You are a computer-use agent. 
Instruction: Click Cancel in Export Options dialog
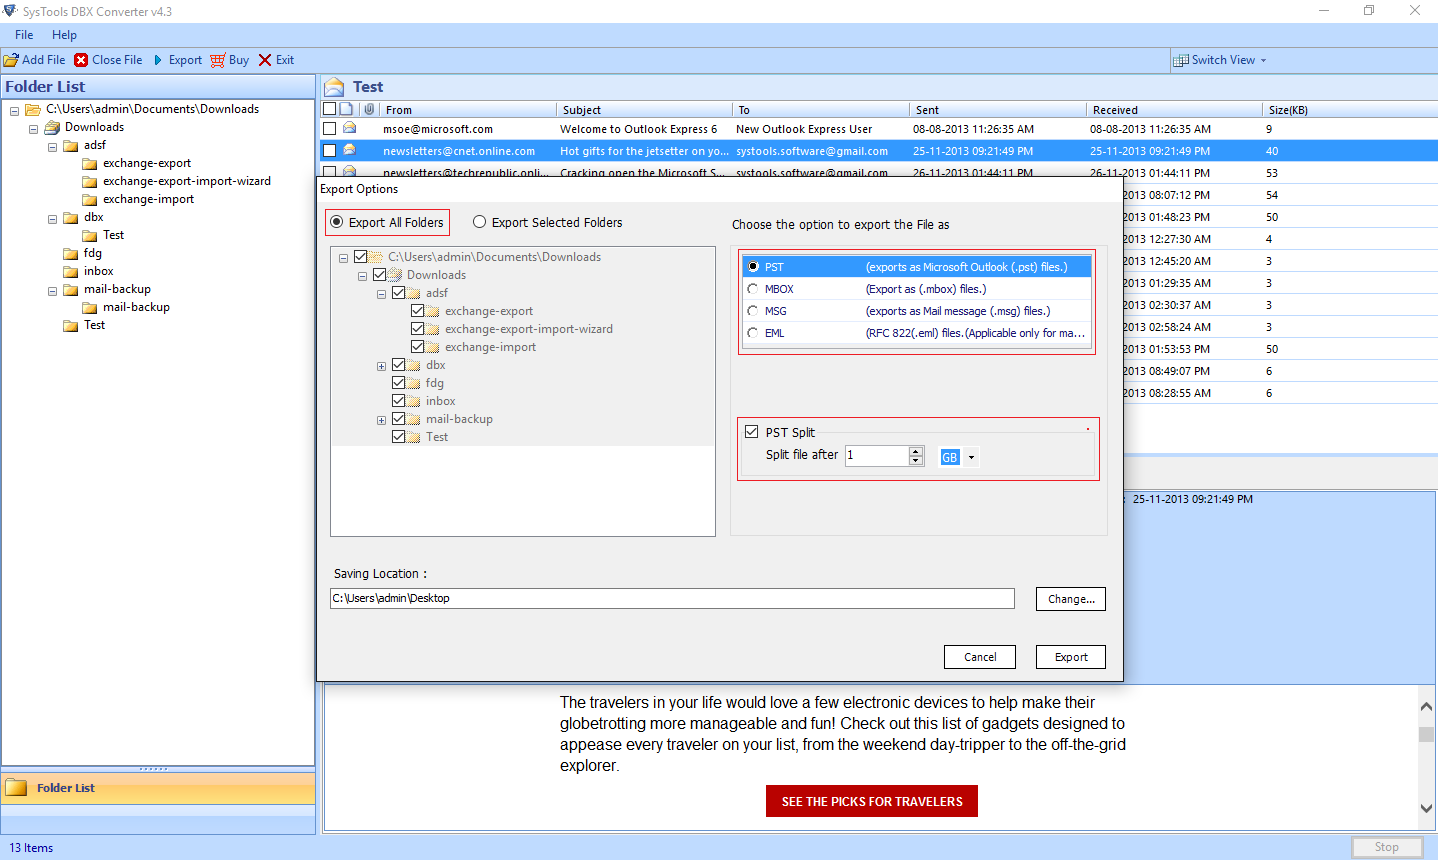(x=980, y=657)
